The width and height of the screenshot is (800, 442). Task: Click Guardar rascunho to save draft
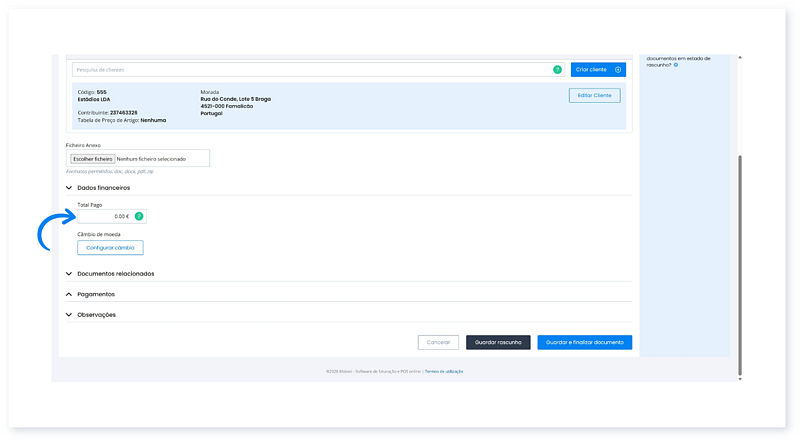click(497, 342)
